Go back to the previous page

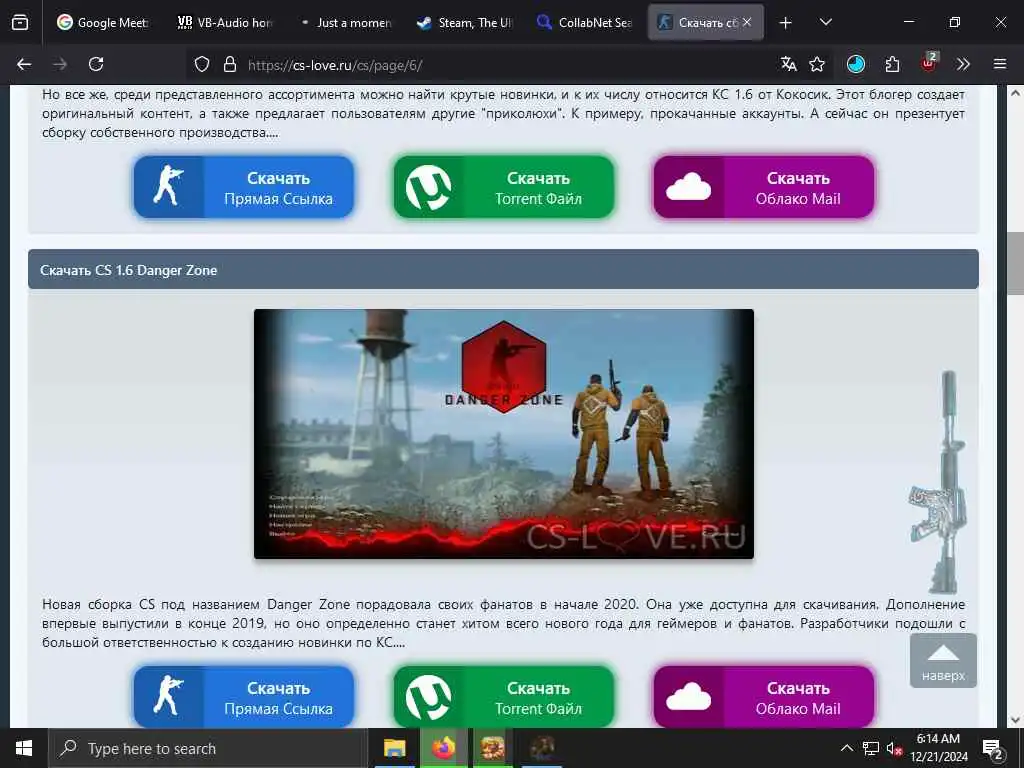pos(24,64)
